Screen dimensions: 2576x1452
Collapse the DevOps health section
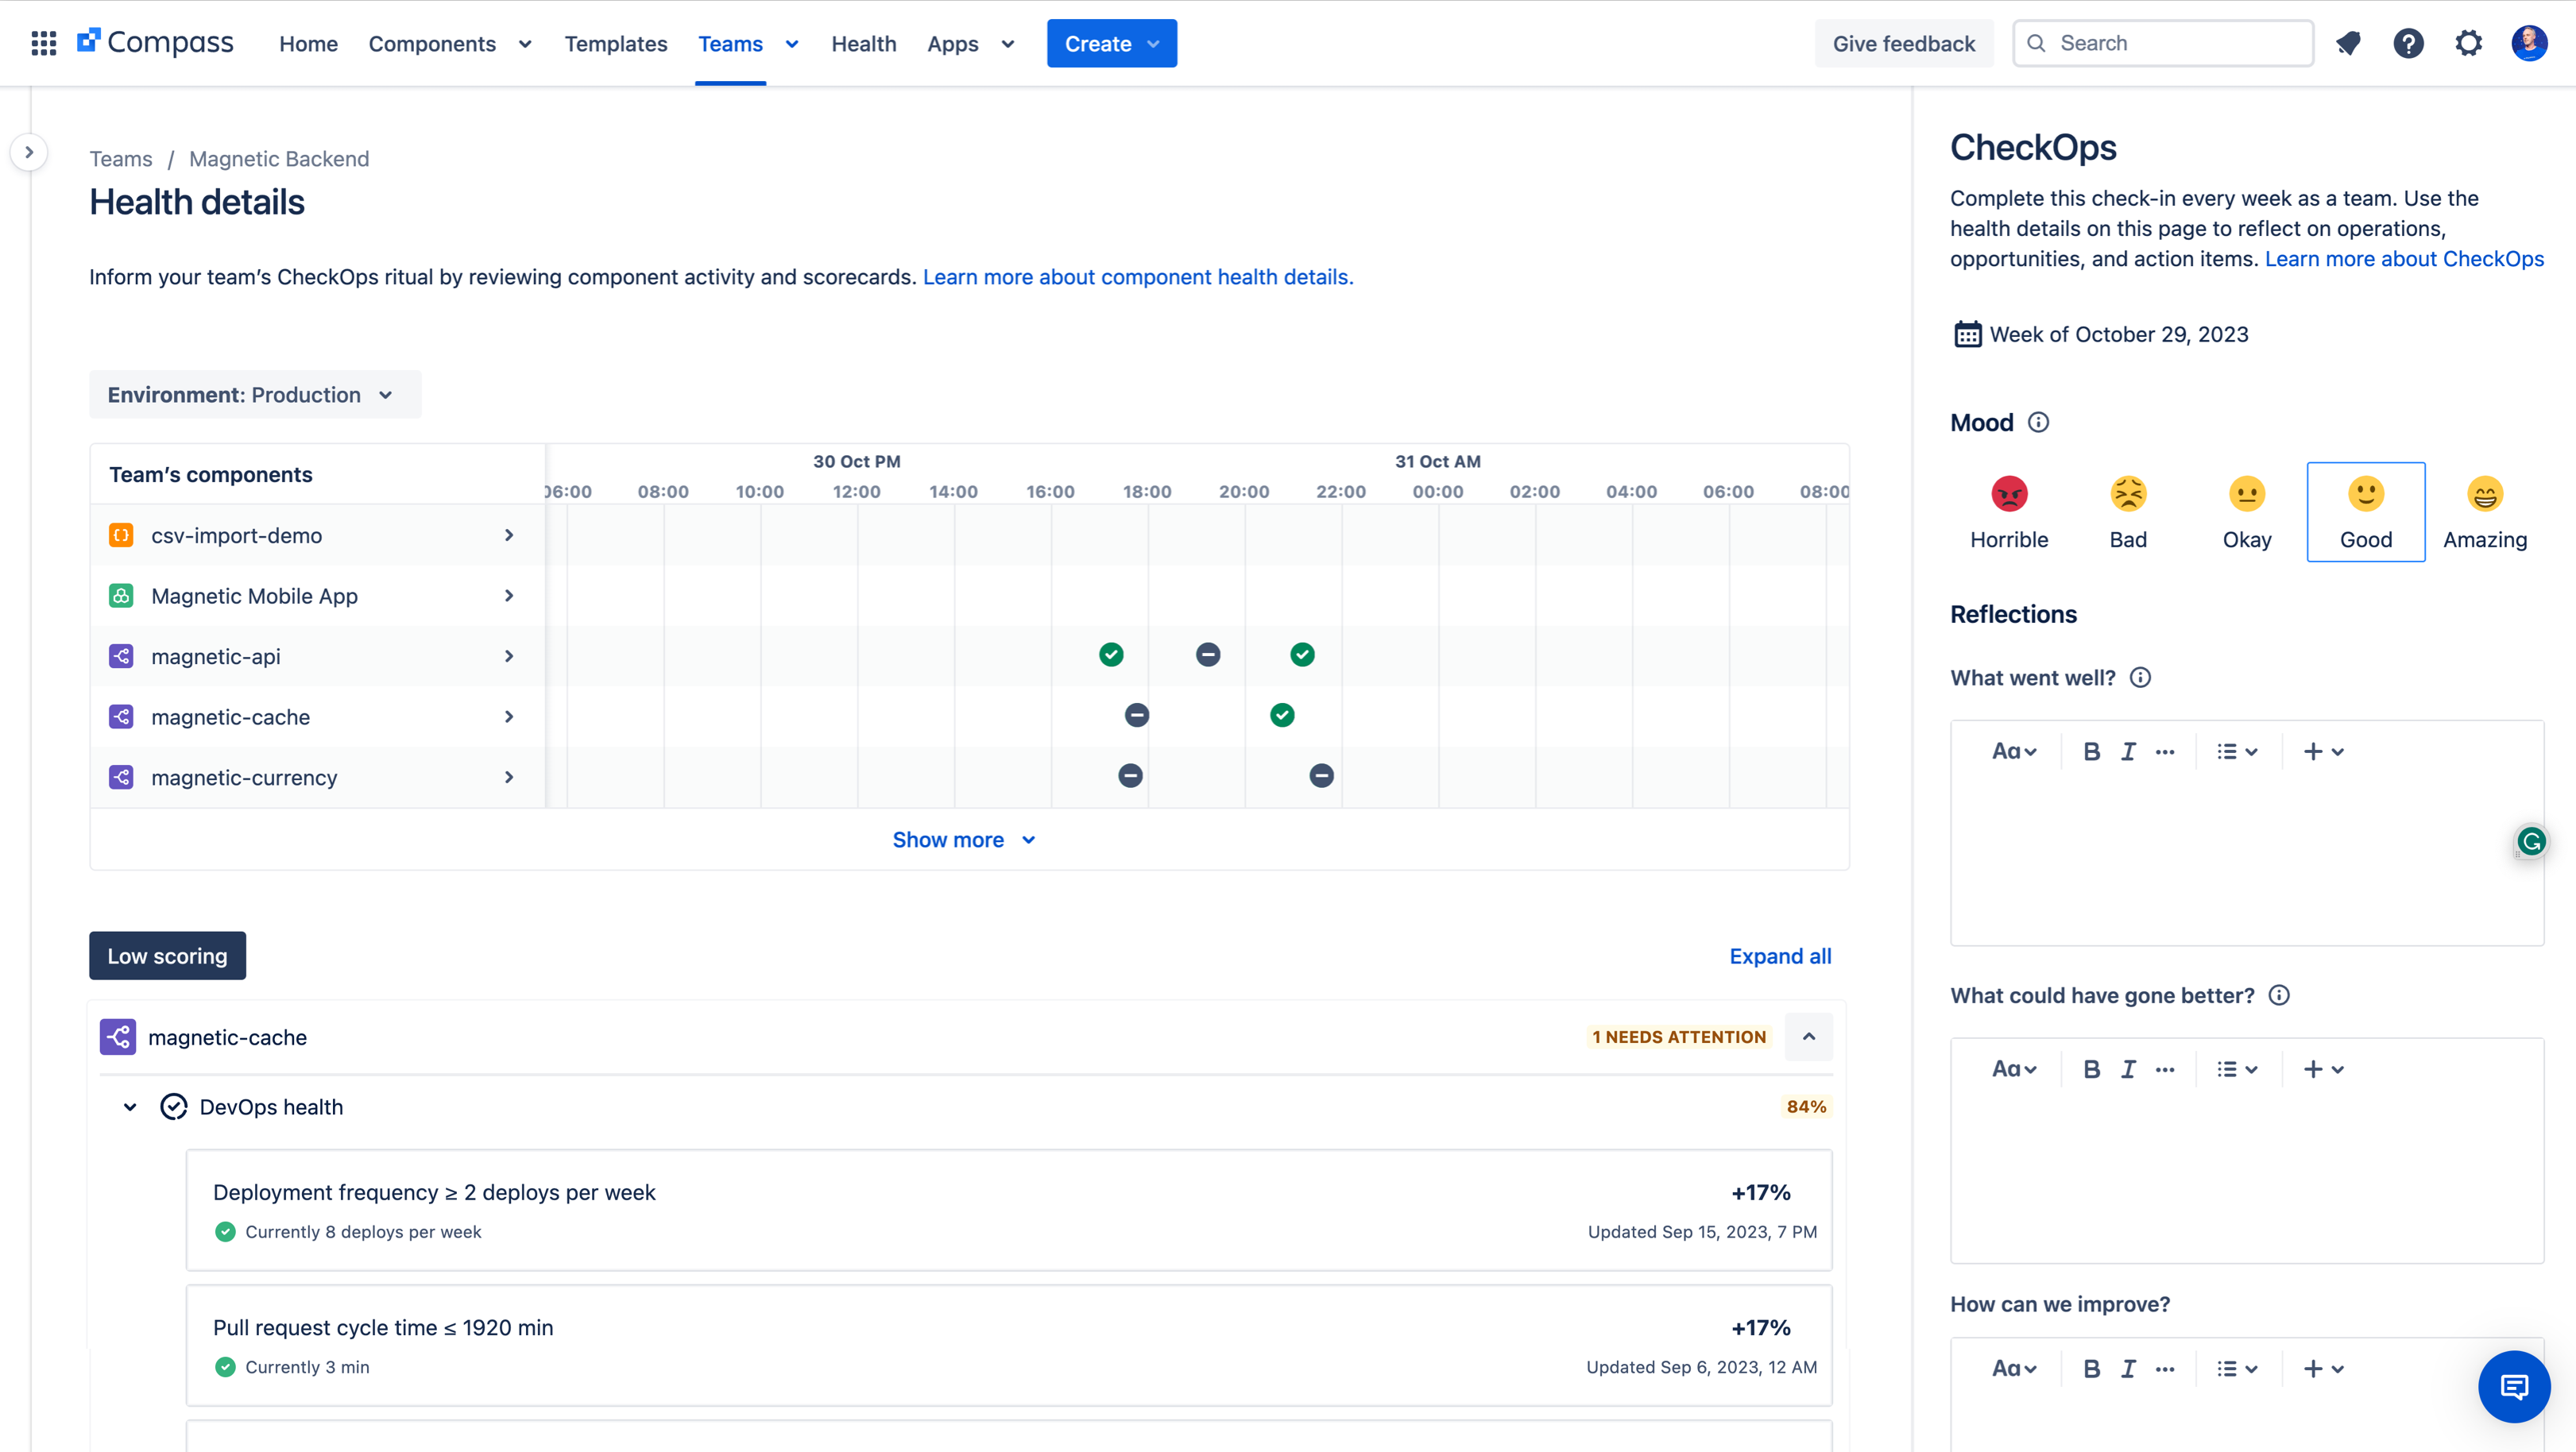coord(129,1106)
